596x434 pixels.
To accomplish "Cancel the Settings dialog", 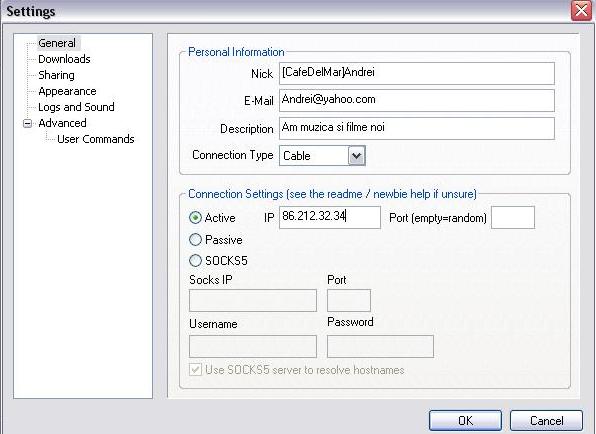I will (546, 420).
